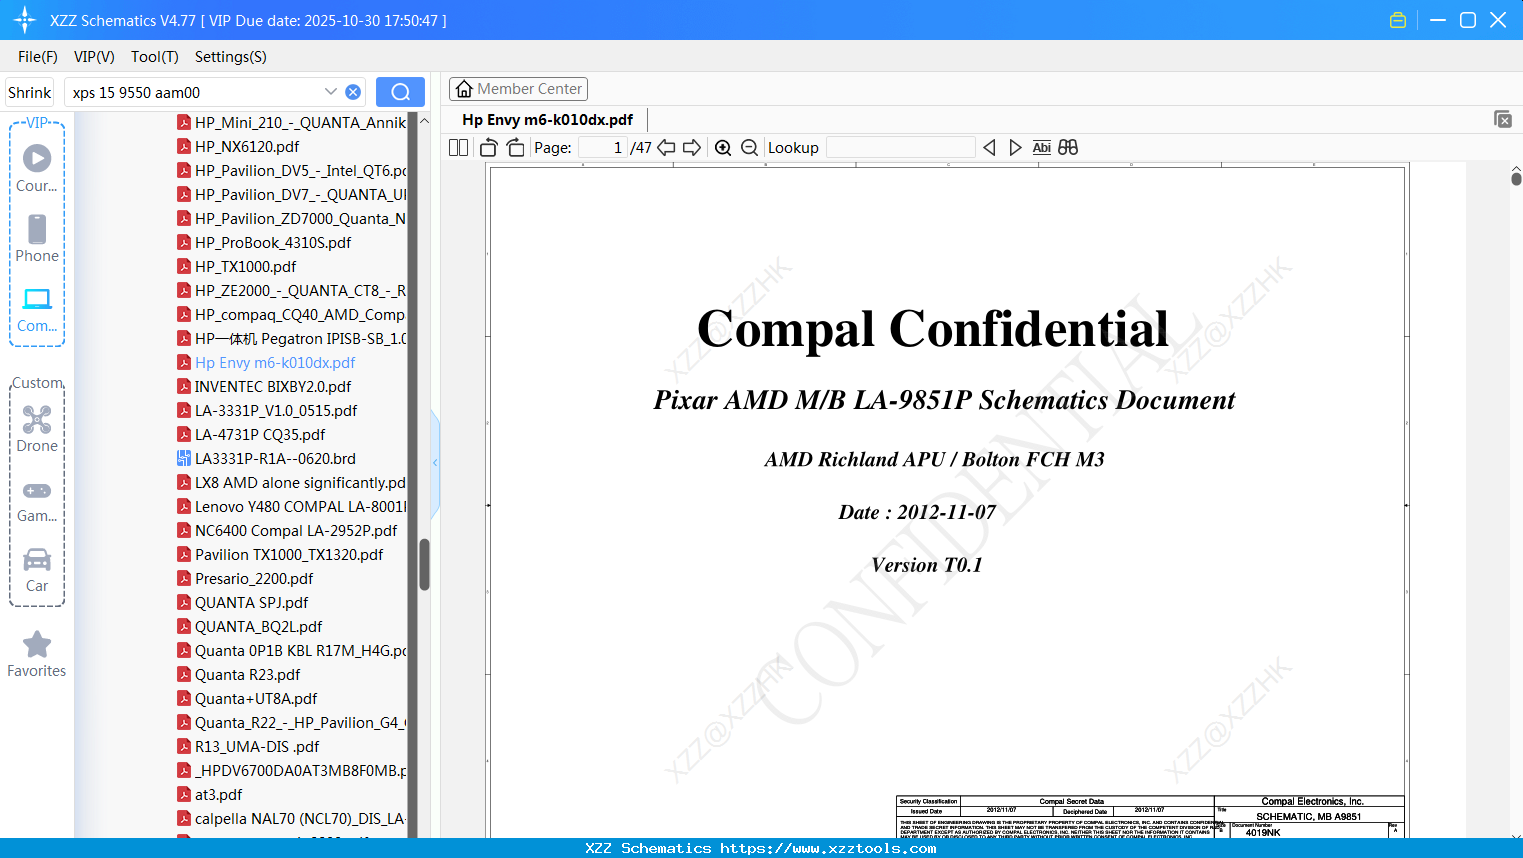Open the Course category in sidebar

coord(37,168)
